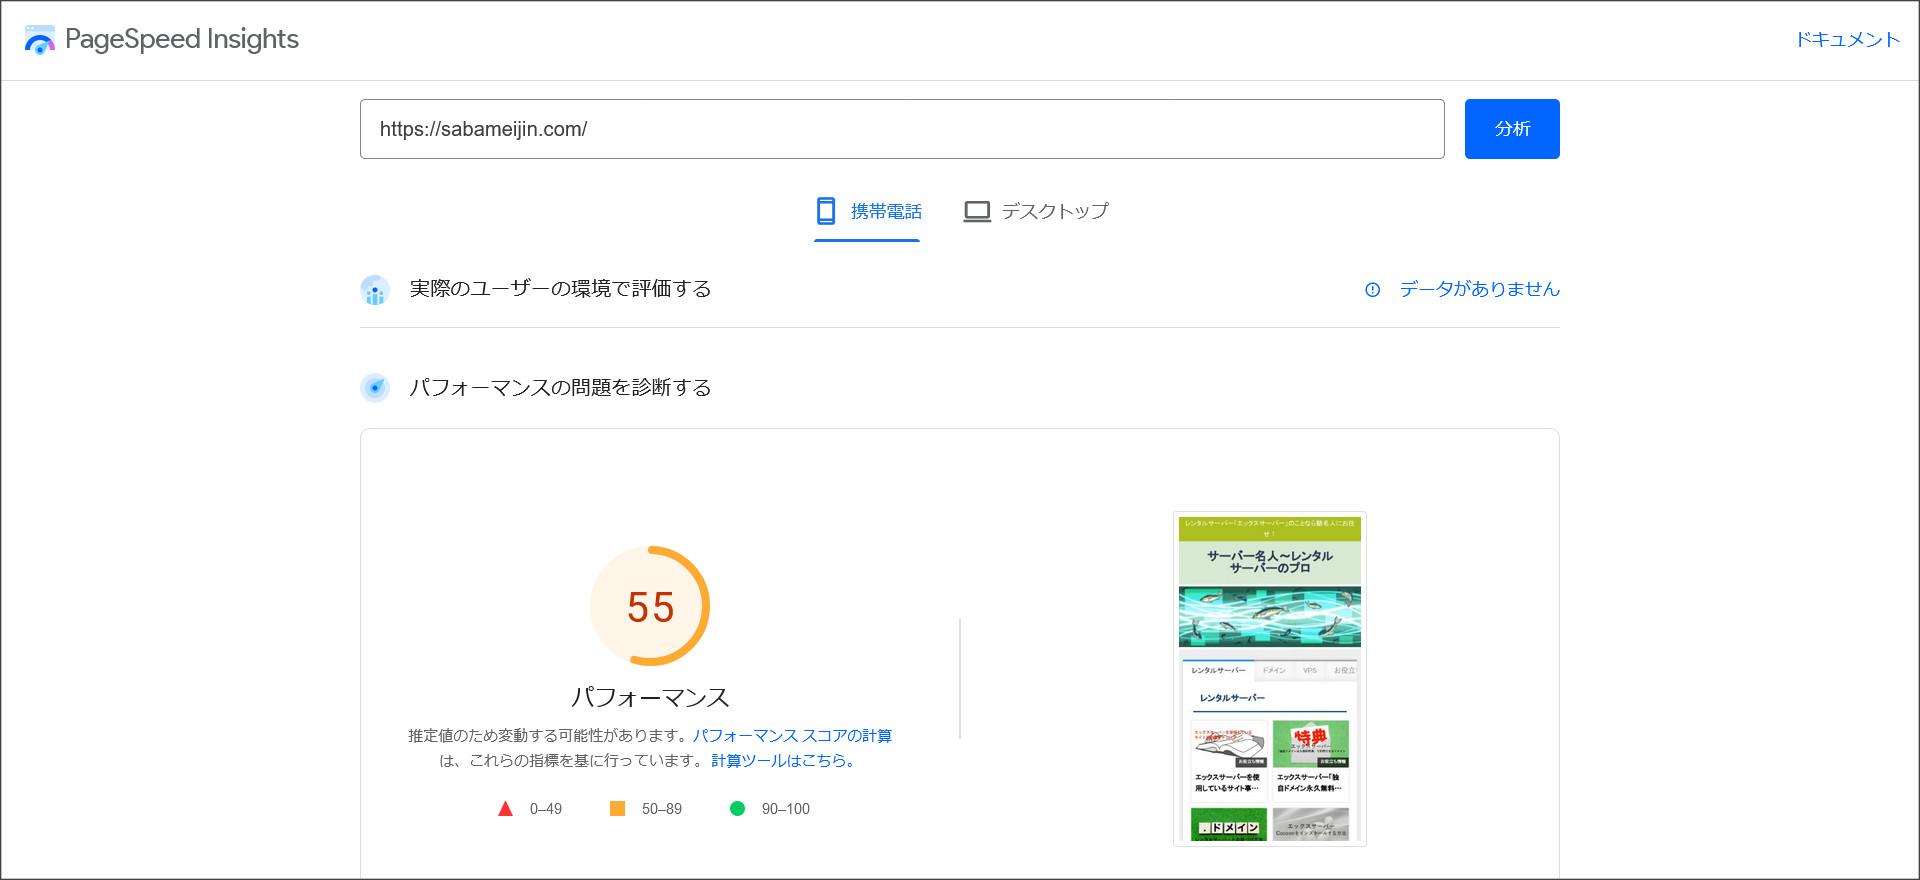This screenshot has width=1920, height=880.
Task: Switch to the デスクトップ tab
Action: 1035,211
